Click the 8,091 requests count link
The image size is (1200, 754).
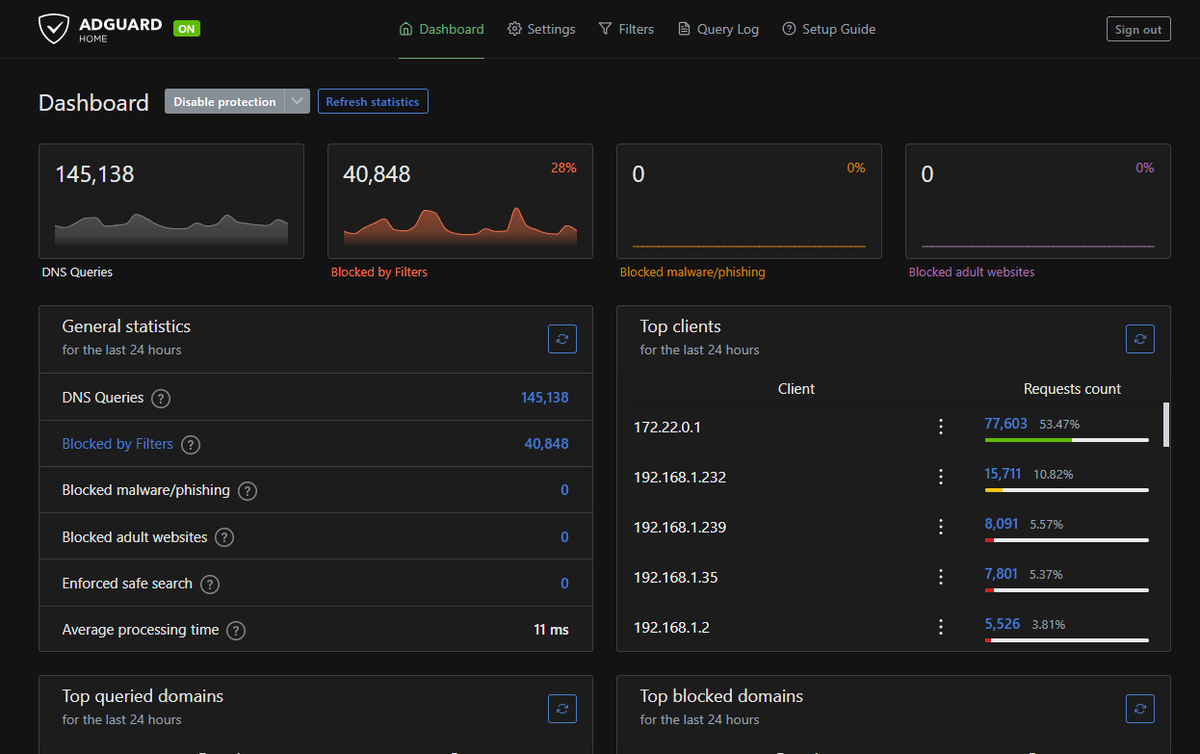coord(1002,524)
